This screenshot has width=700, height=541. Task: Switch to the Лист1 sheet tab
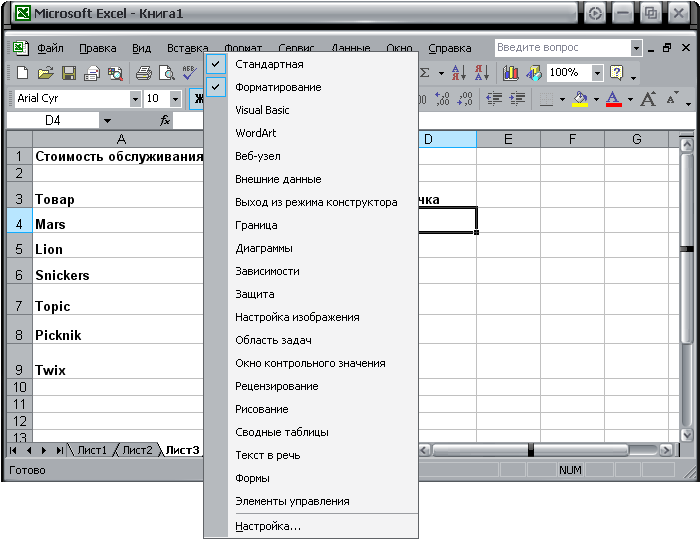(92, 450)
